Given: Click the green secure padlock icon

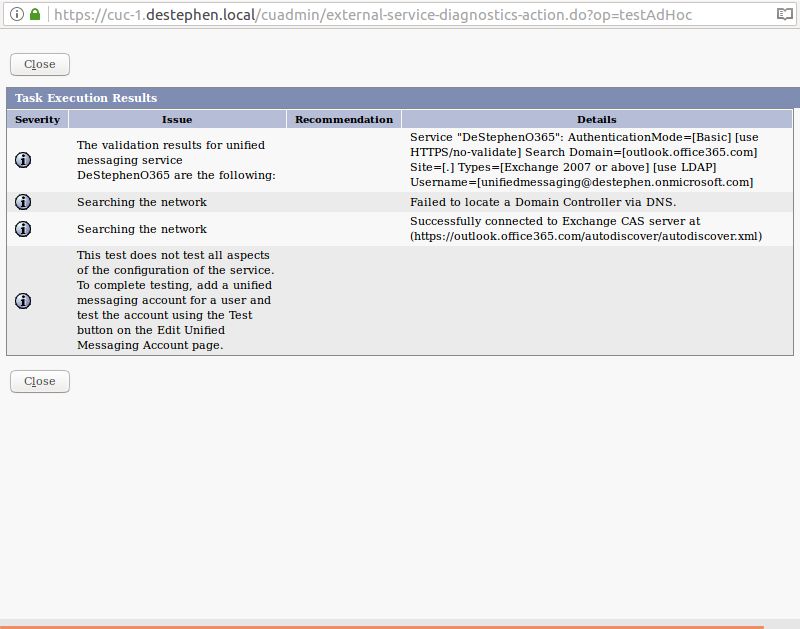Looking at the screenshot, I should click(x=35, y=14).
